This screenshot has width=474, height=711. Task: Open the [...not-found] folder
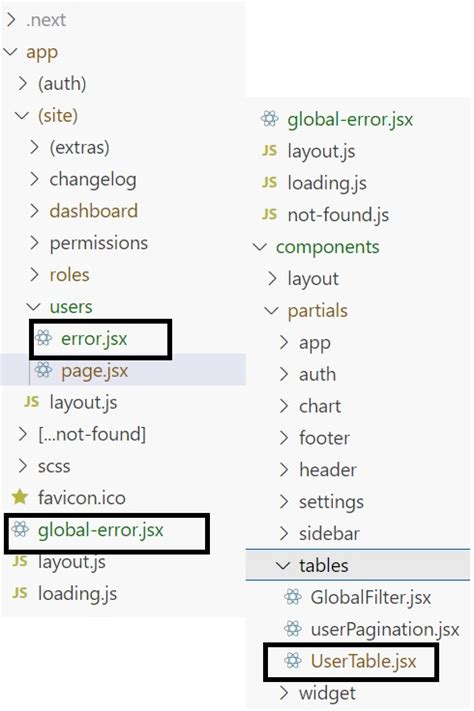(92, 434)
